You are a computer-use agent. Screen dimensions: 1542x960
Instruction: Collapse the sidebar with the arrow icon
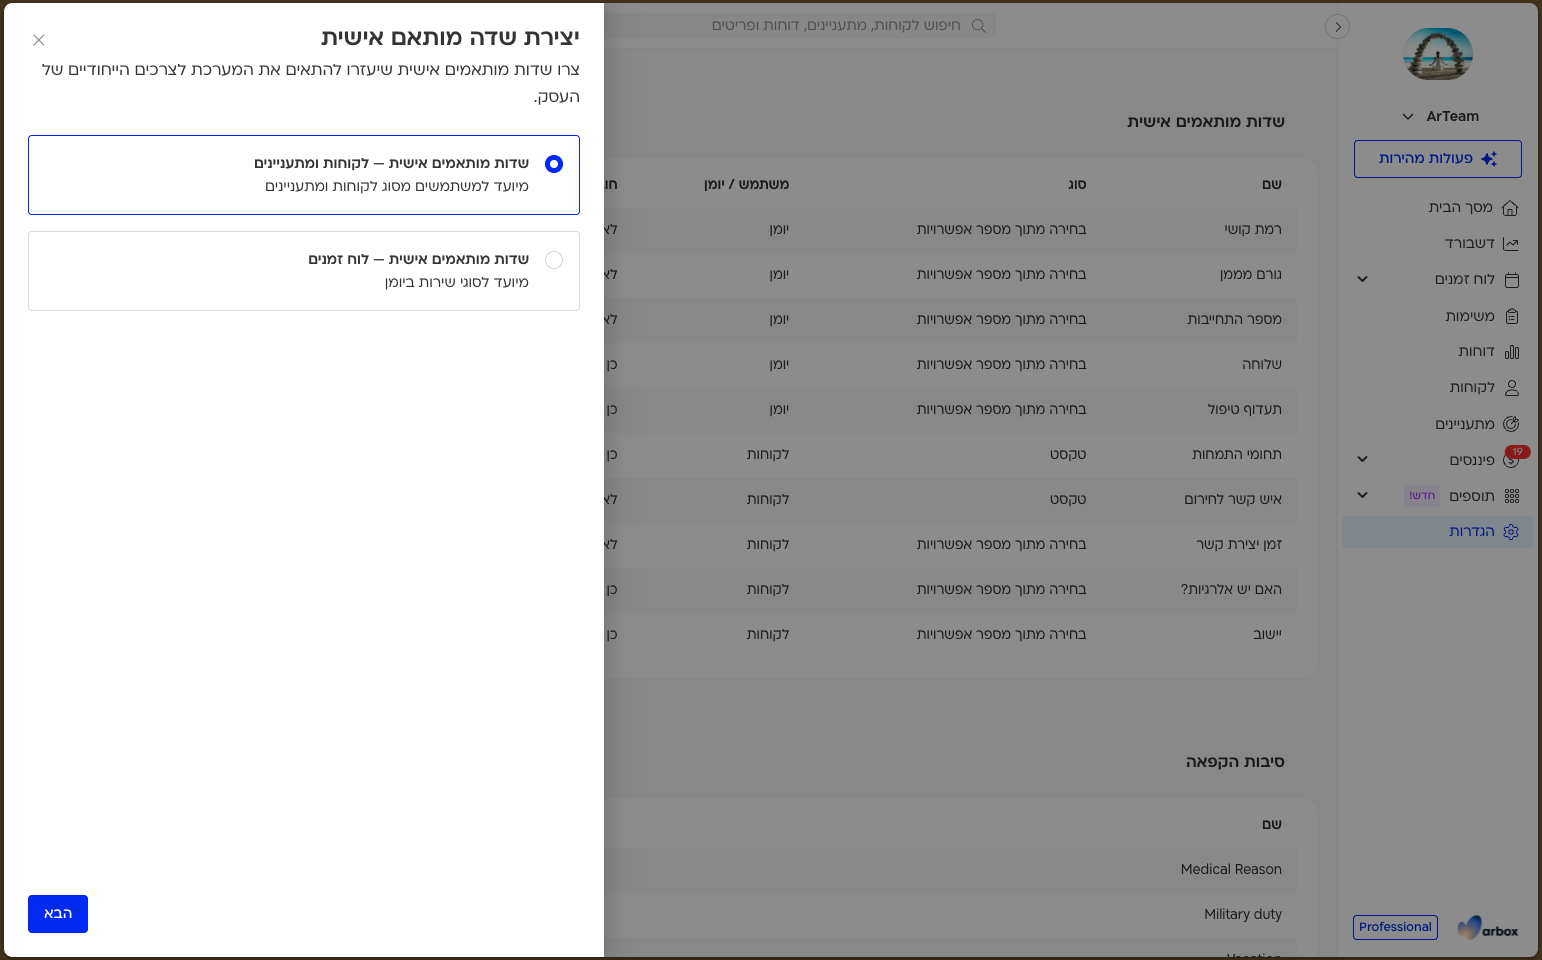coord(1338,27)
